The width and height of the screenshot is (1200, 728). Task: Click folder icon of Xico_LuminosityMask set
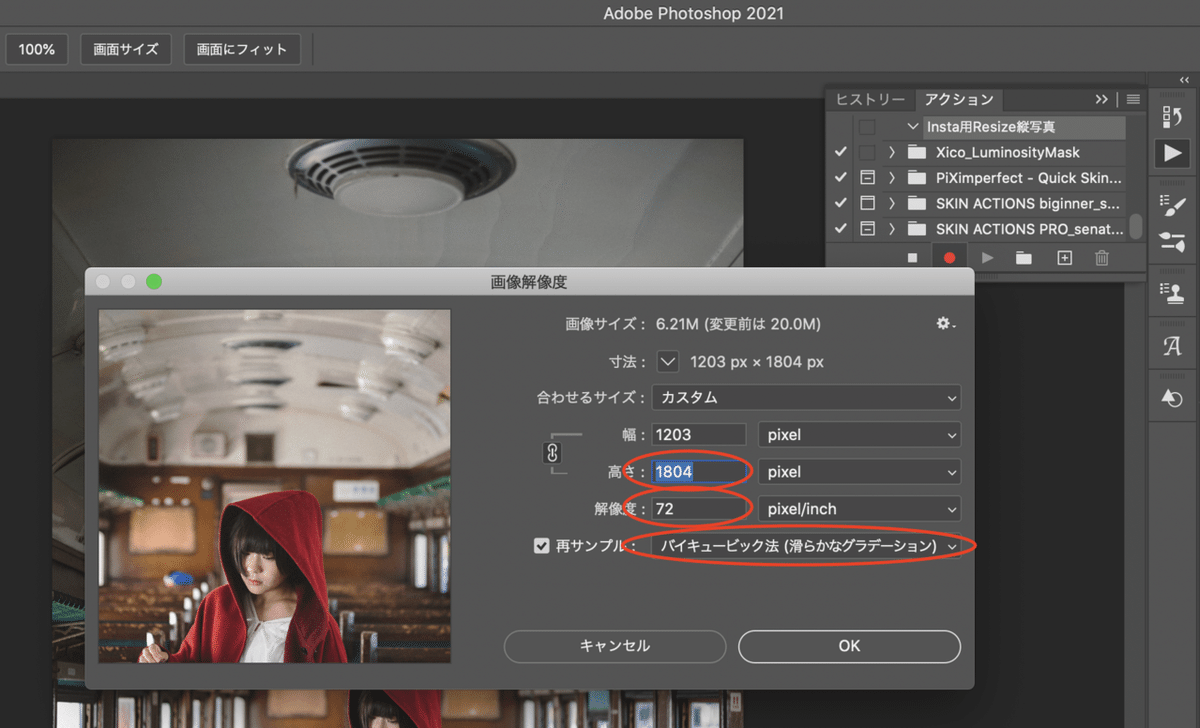pyautogui.click(x=917, y=153)
